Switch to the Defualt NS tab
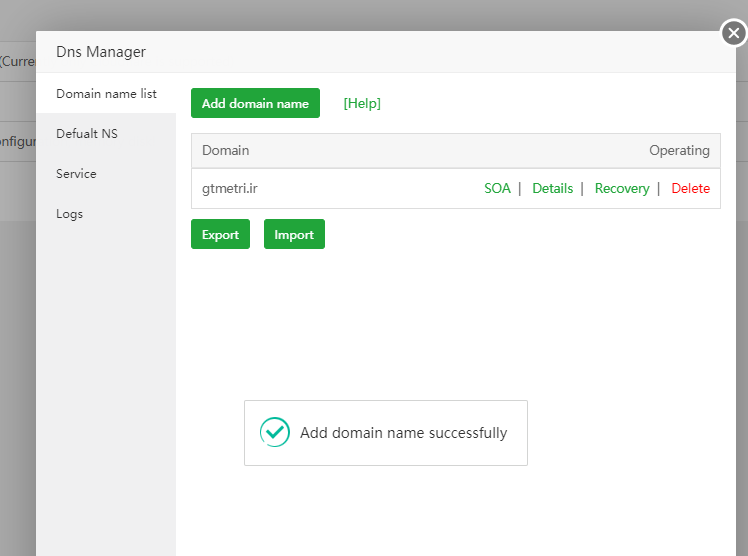This screenshot has width=748, height=556. 87,134
